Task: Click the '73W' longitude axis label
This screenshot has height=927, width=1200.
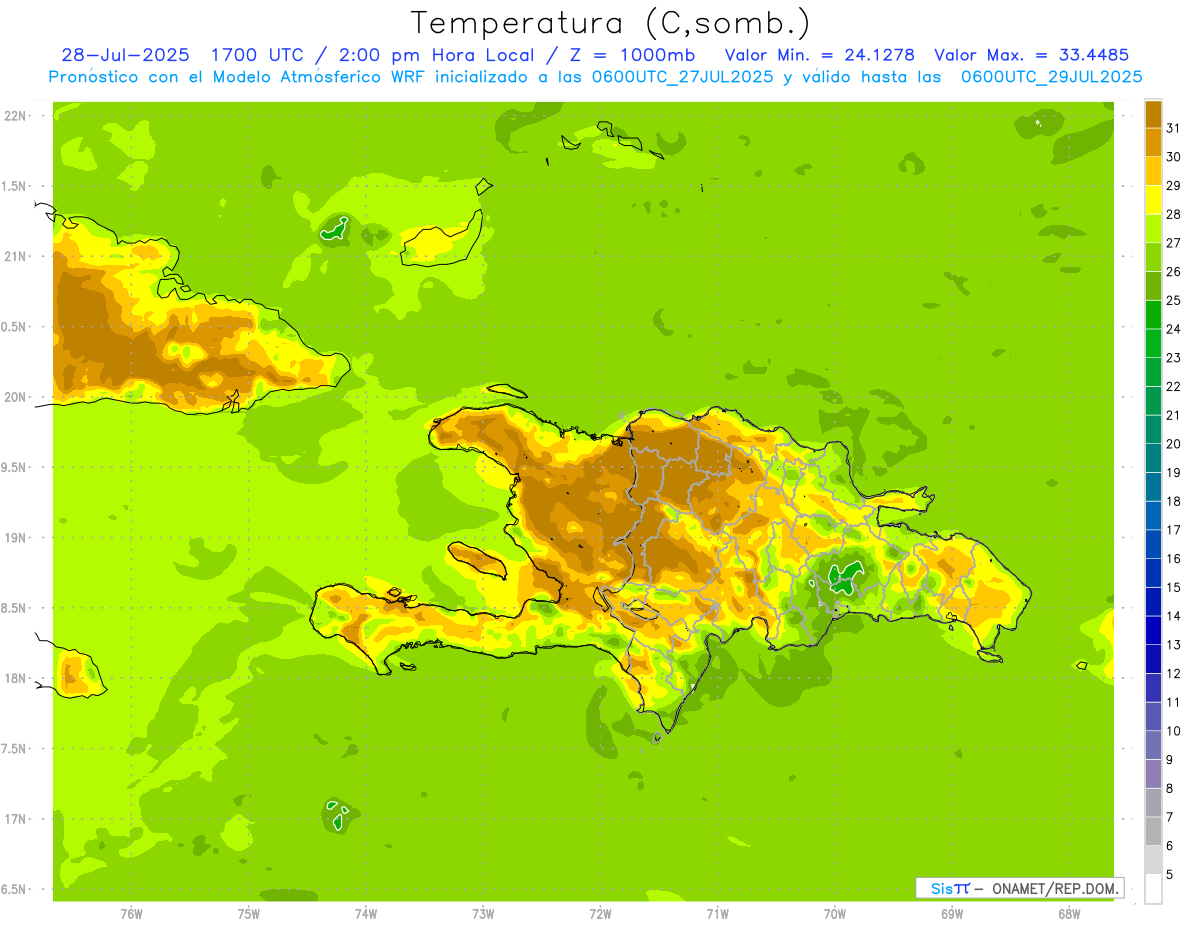Action: pyautogui.click(x=483, y=914)
